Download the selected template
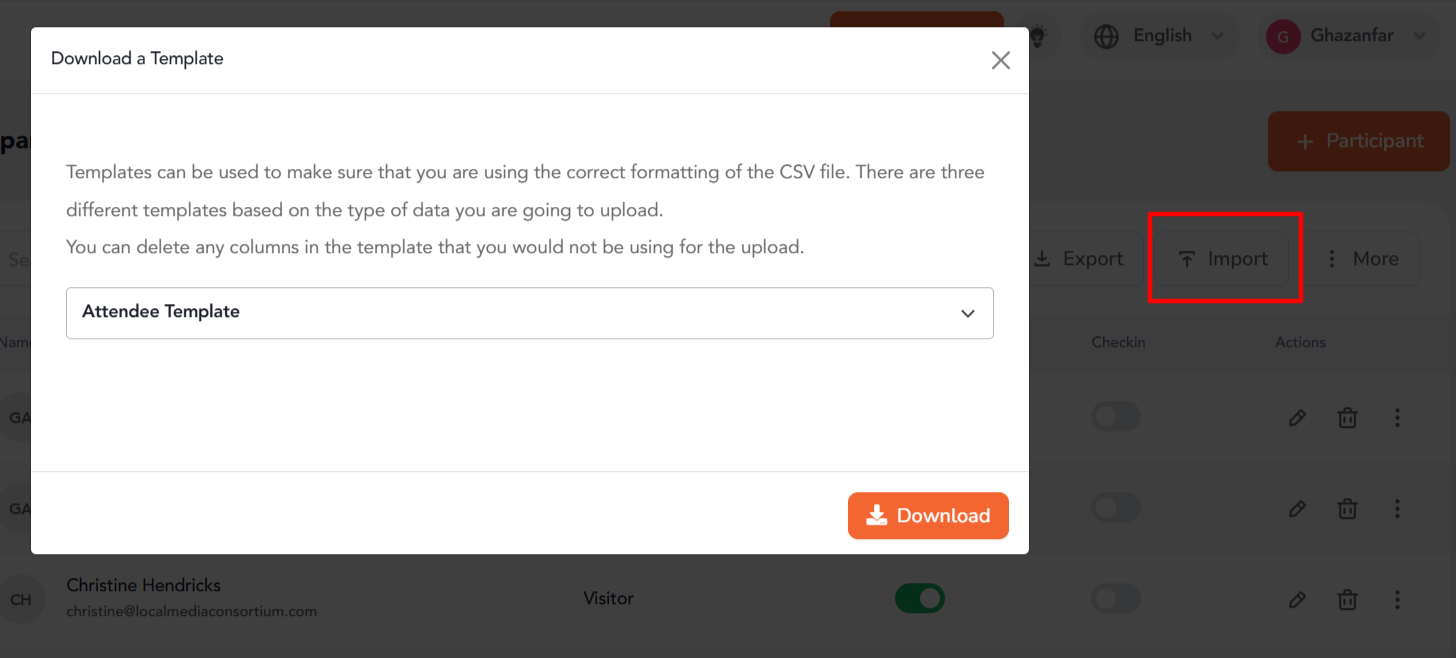 (x=928, y=515)
